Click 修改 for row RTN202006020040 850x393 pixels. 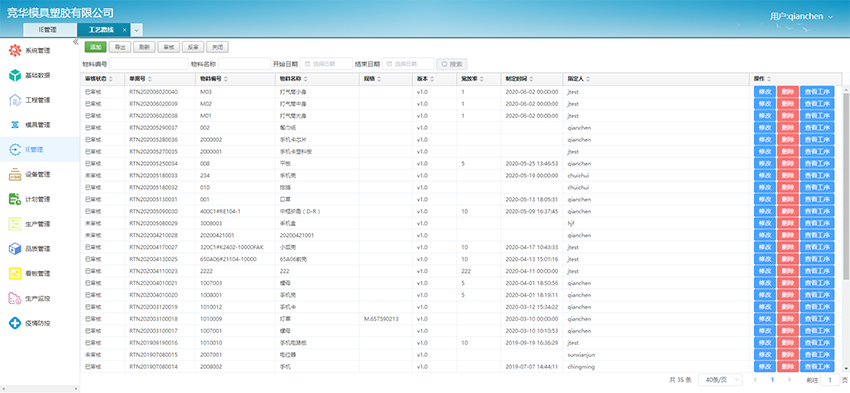[x=765, y=92]
